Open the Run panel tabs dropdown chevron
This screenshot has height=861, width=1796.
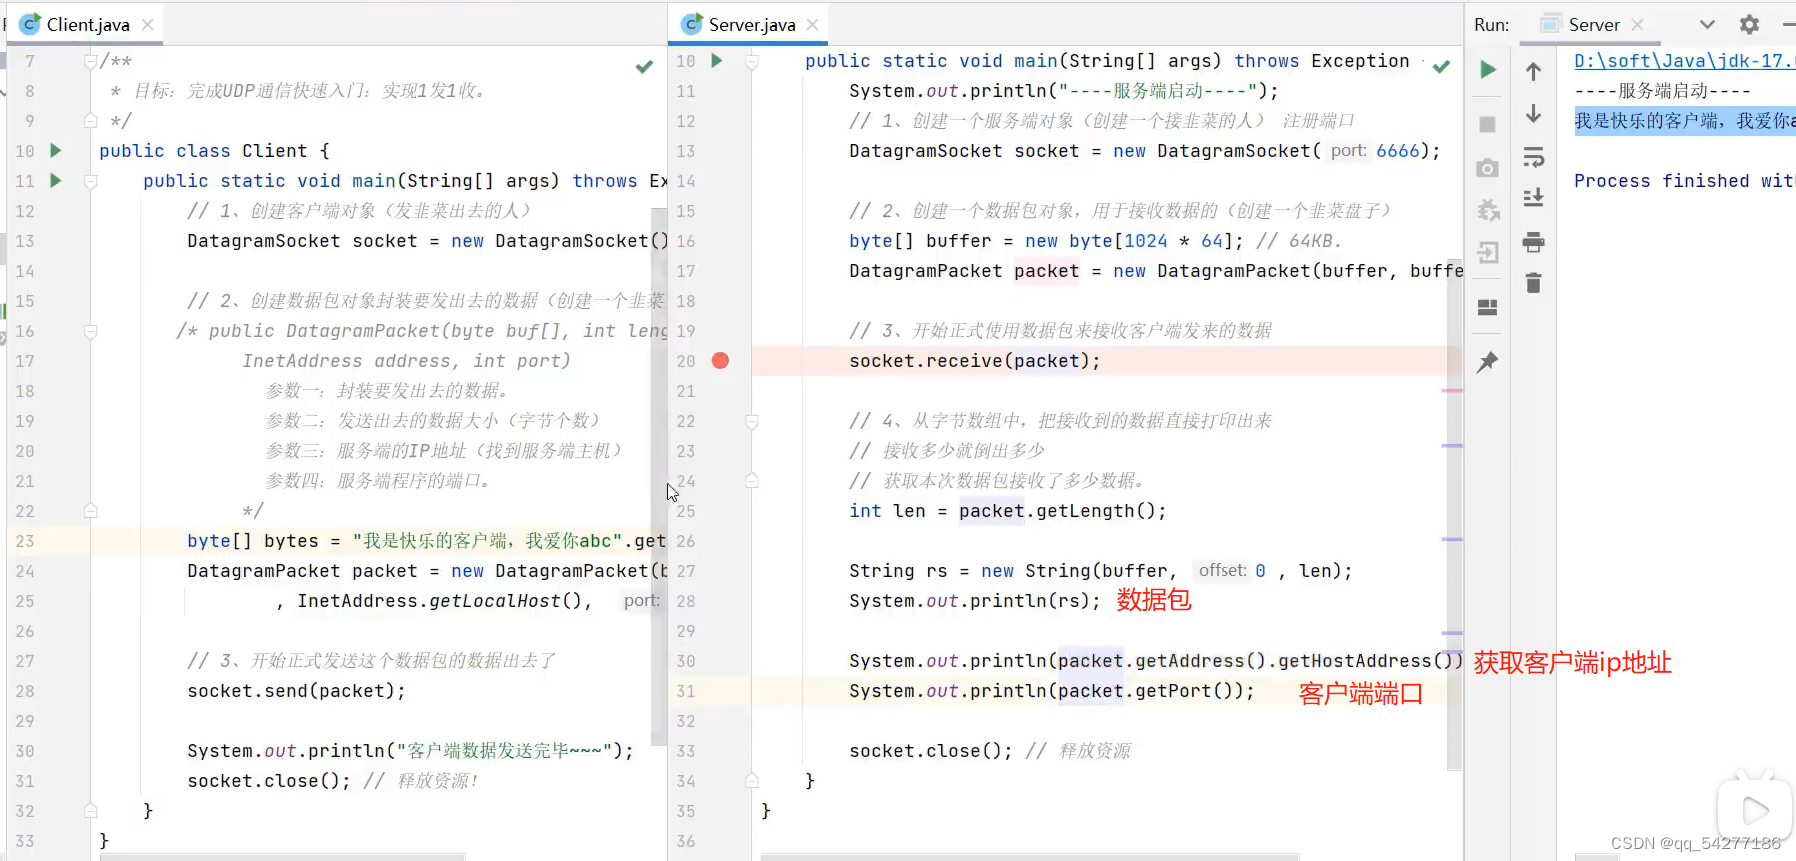click(x=1707, y=24)
